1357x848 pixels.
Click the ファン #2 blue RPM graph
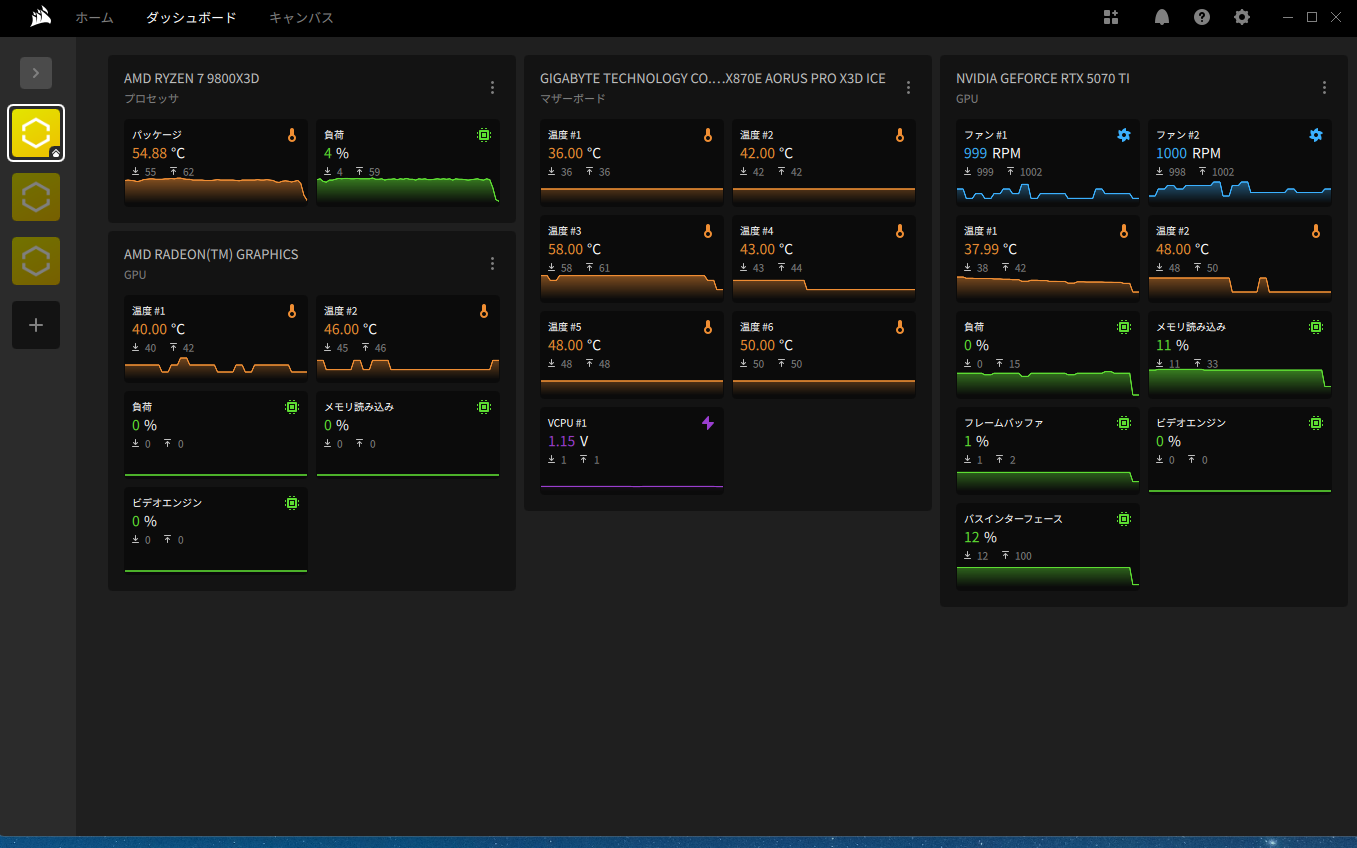coord(1240,192)
